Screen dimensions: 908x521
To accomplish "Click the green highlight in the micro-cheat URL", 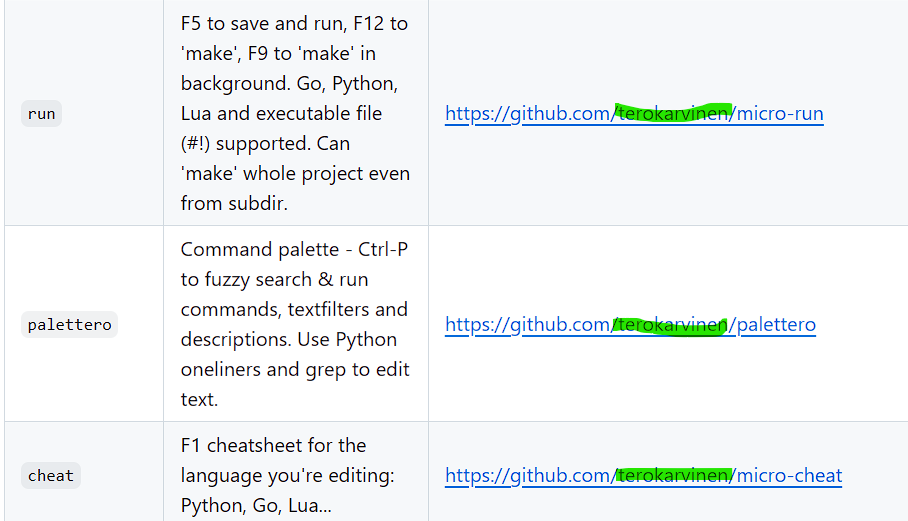I will [x=675, y=475].
